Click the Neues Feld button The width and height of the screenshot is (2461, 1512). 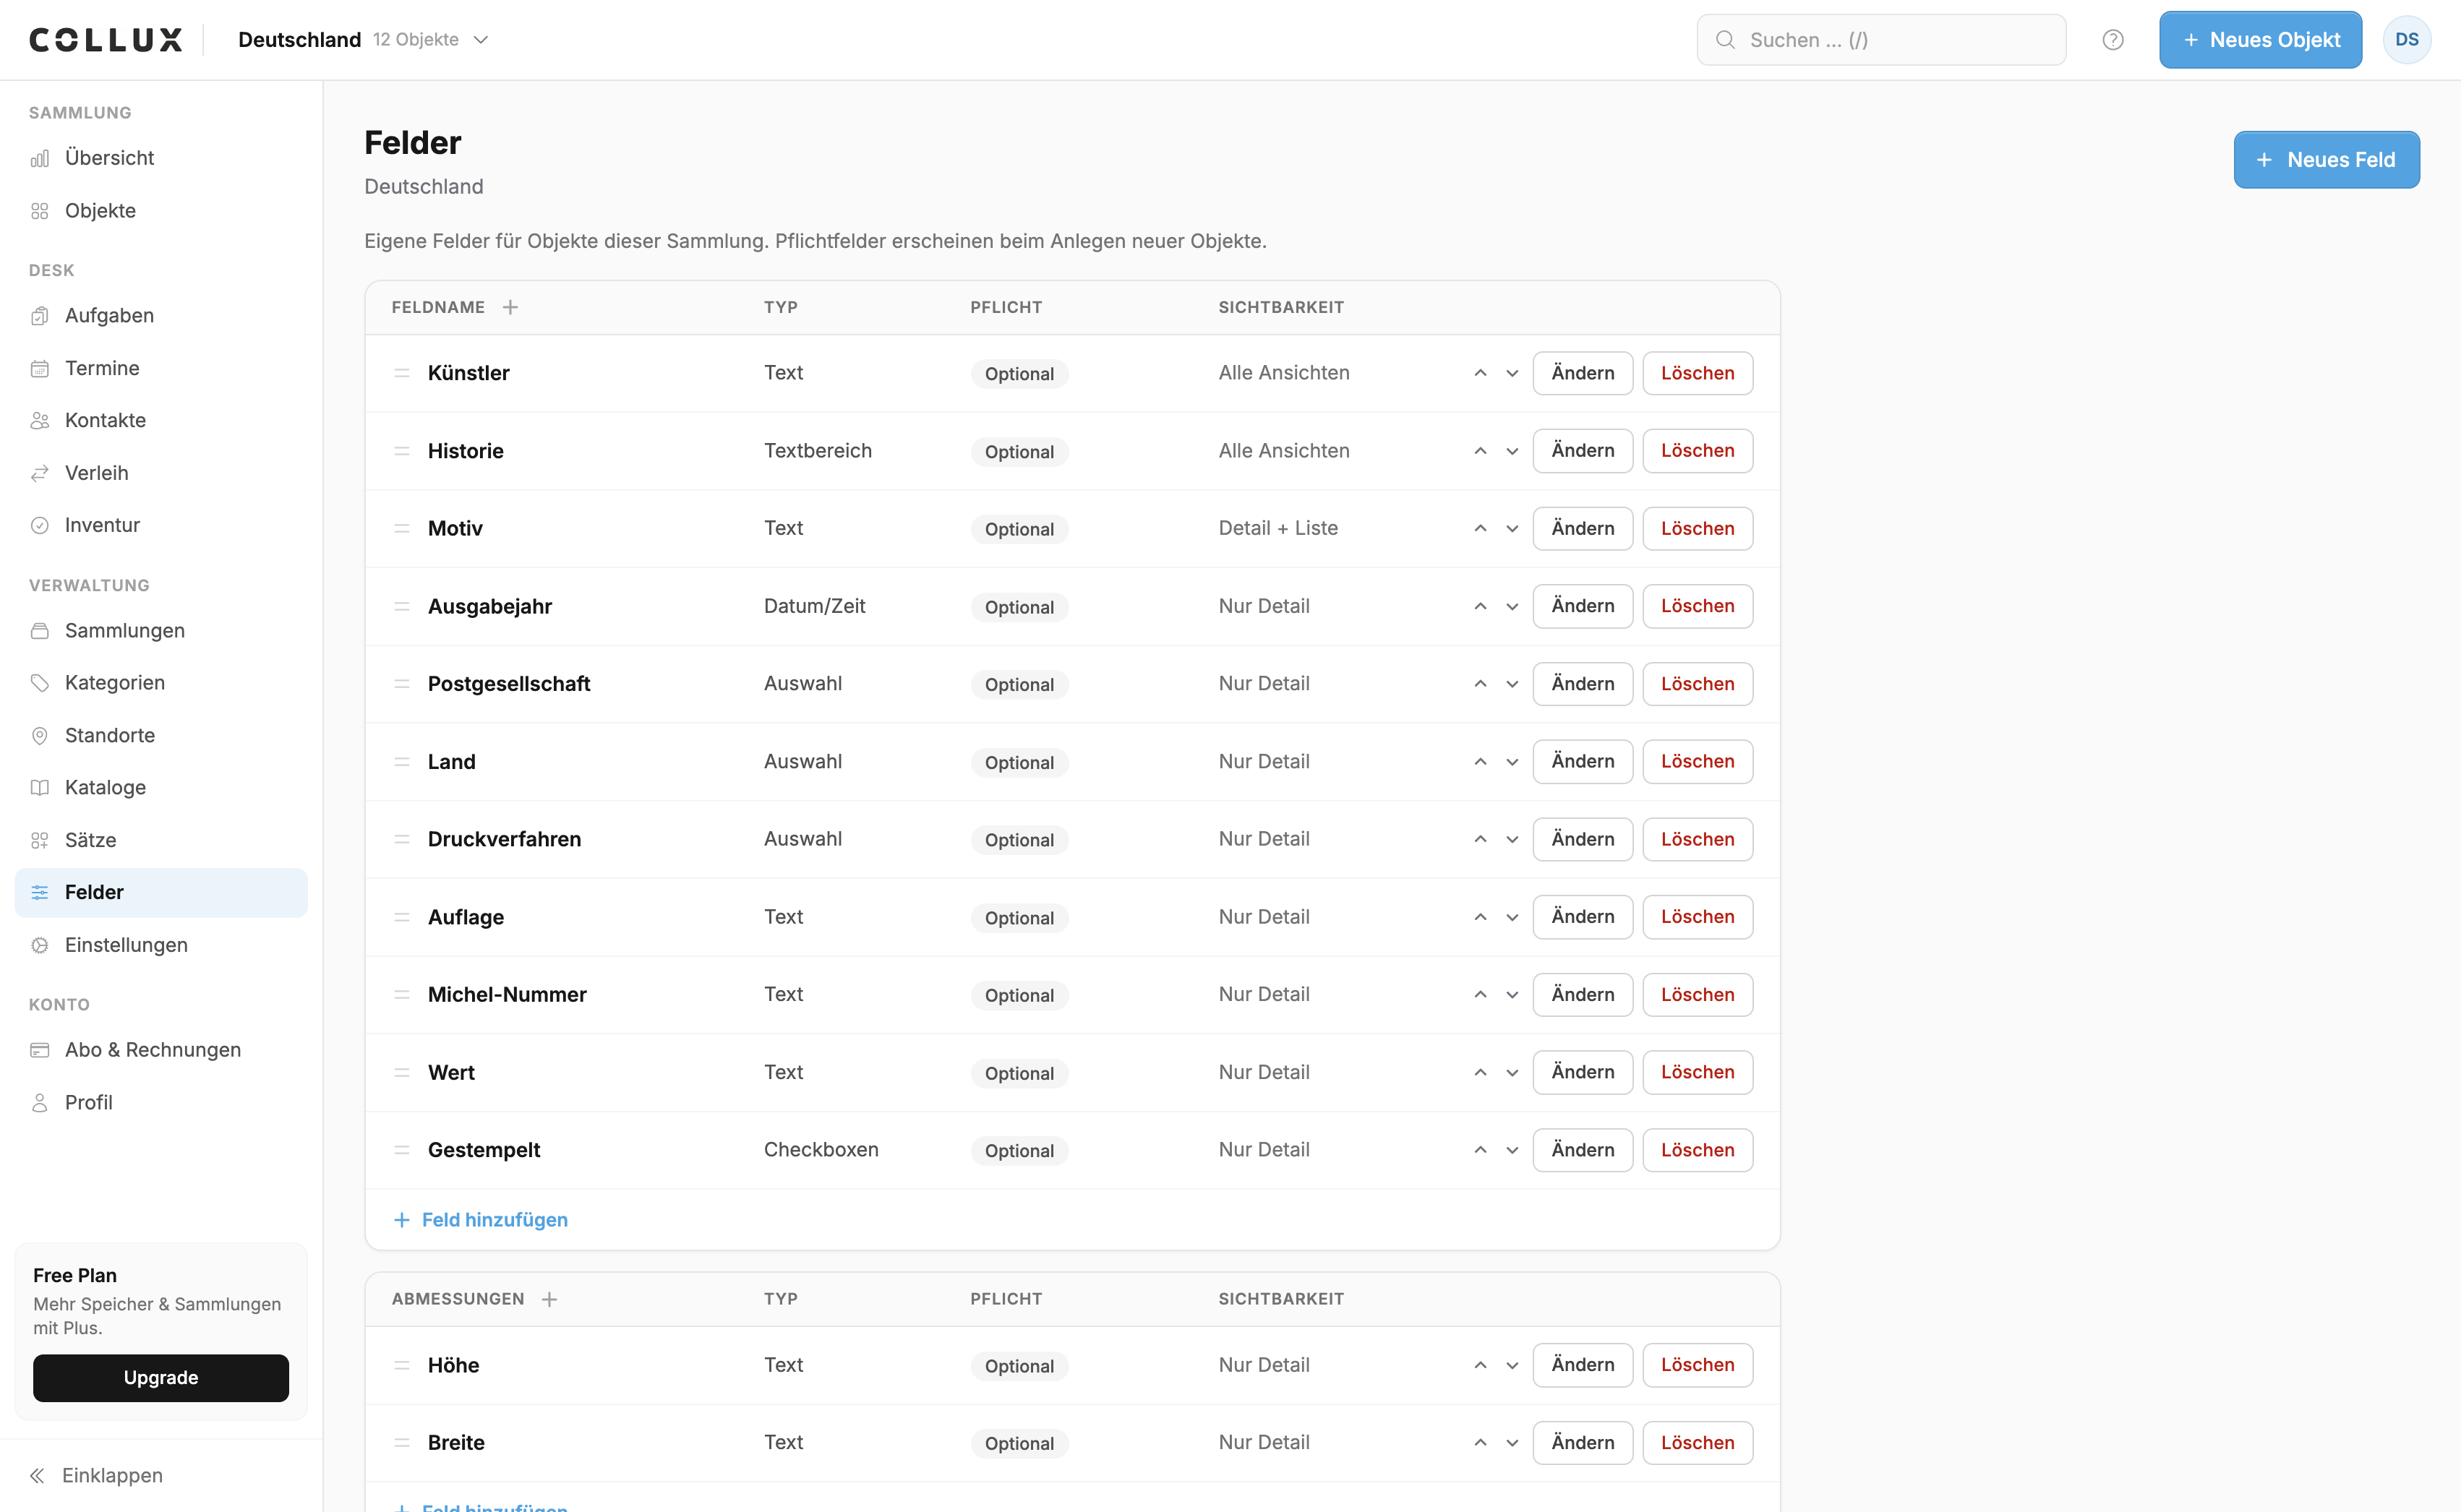point(2326,160)
